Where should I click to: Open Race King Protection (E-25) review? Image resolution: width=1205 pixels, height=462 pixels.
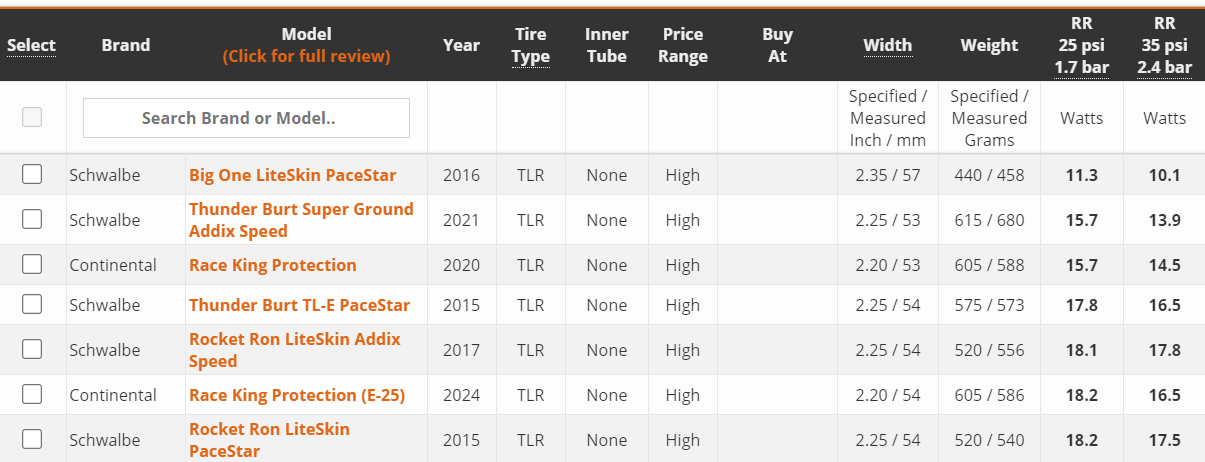click(x=297, y=395)
